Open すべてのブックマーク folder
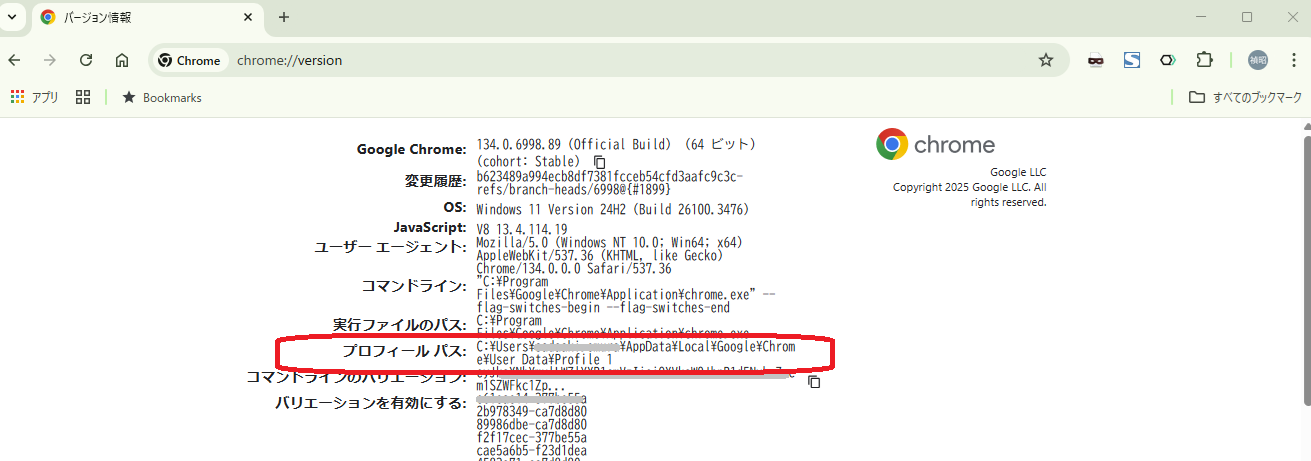Screen dimensions: 1311x461 1245,97
